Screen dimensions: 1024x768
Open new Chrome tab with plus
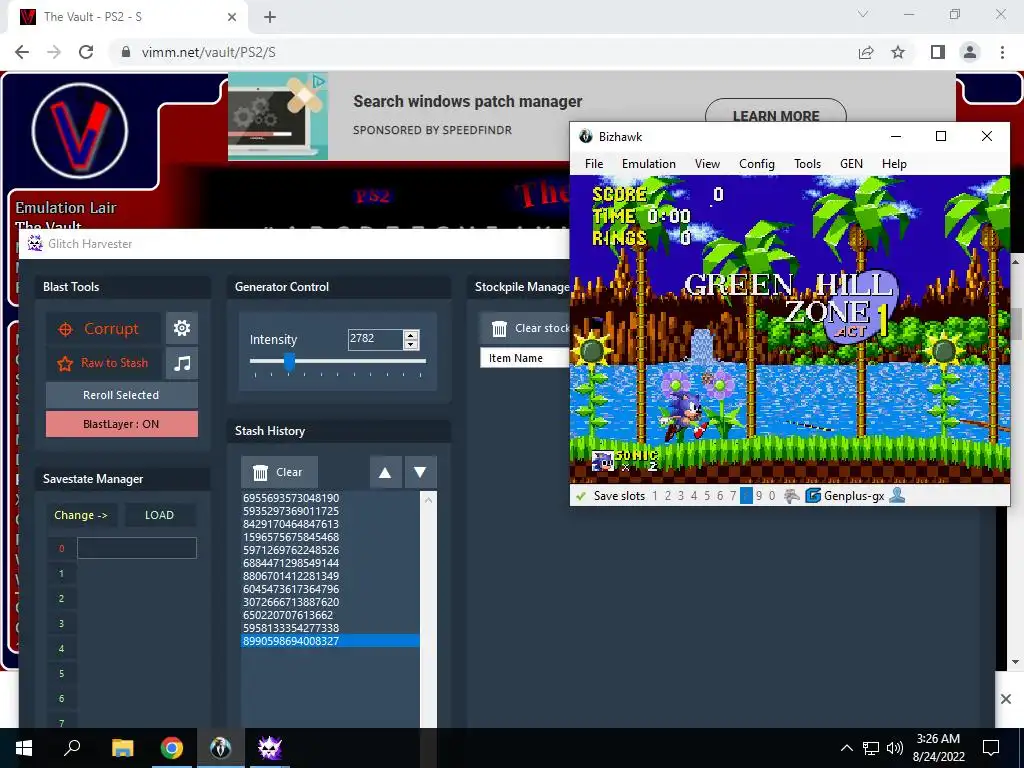point(270,17)
